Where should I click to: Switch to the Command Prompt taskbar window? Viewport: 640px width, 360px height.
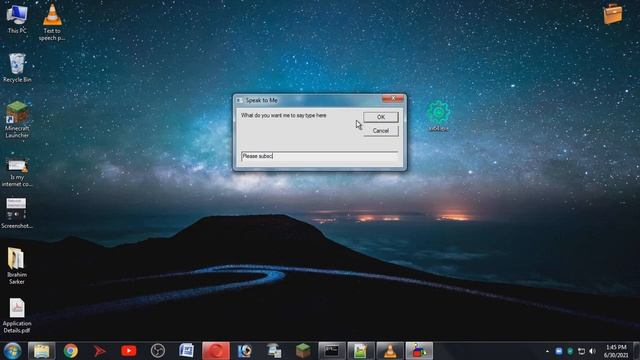tap(331, 351)
